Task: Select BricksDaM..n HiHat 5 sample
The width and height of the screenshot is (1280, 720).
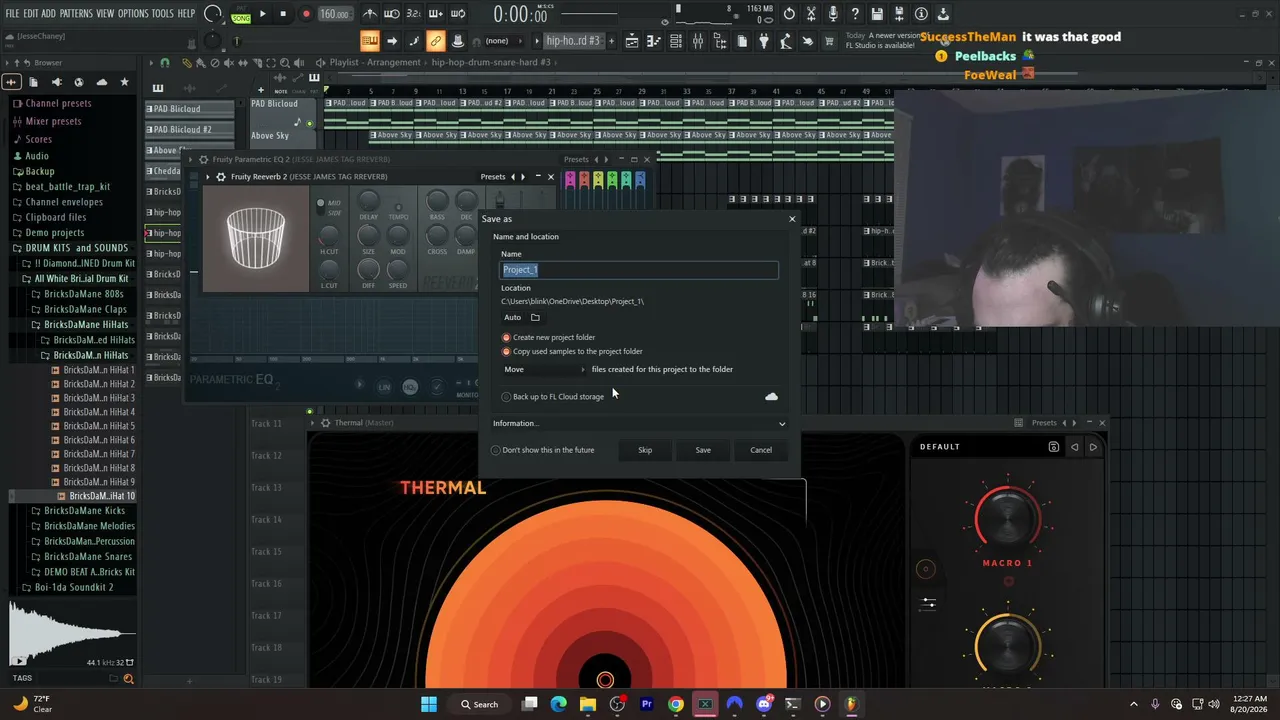Action: click(99, 426)
